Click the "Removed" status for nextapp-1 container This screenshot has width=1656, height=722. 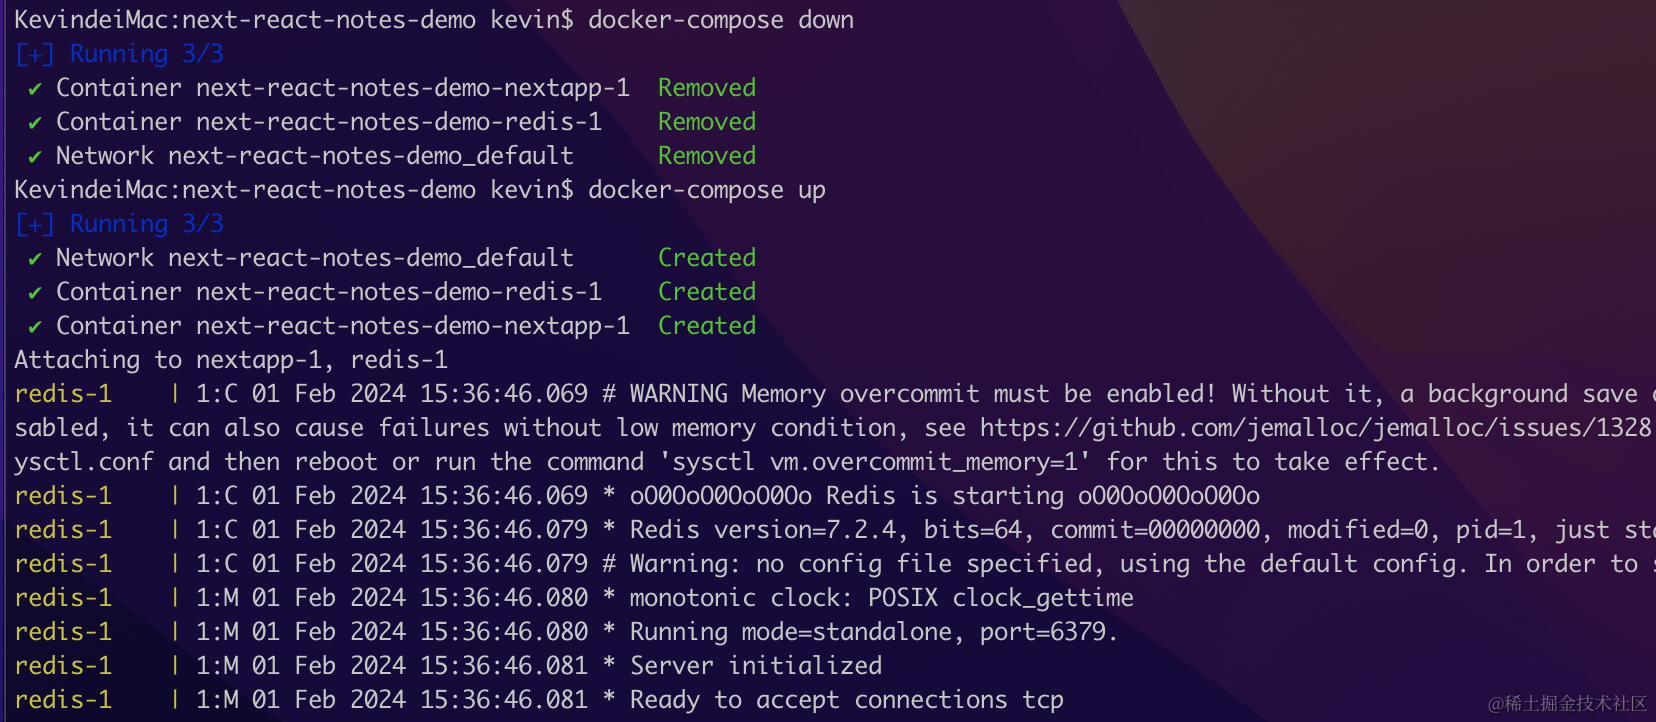pos(706,88)
